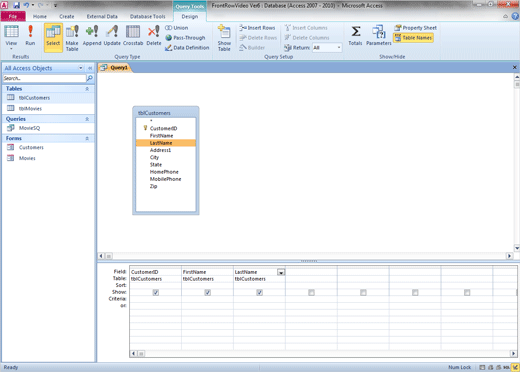
Task: Toggle the Totals sigma button
Action: [355, 35]
